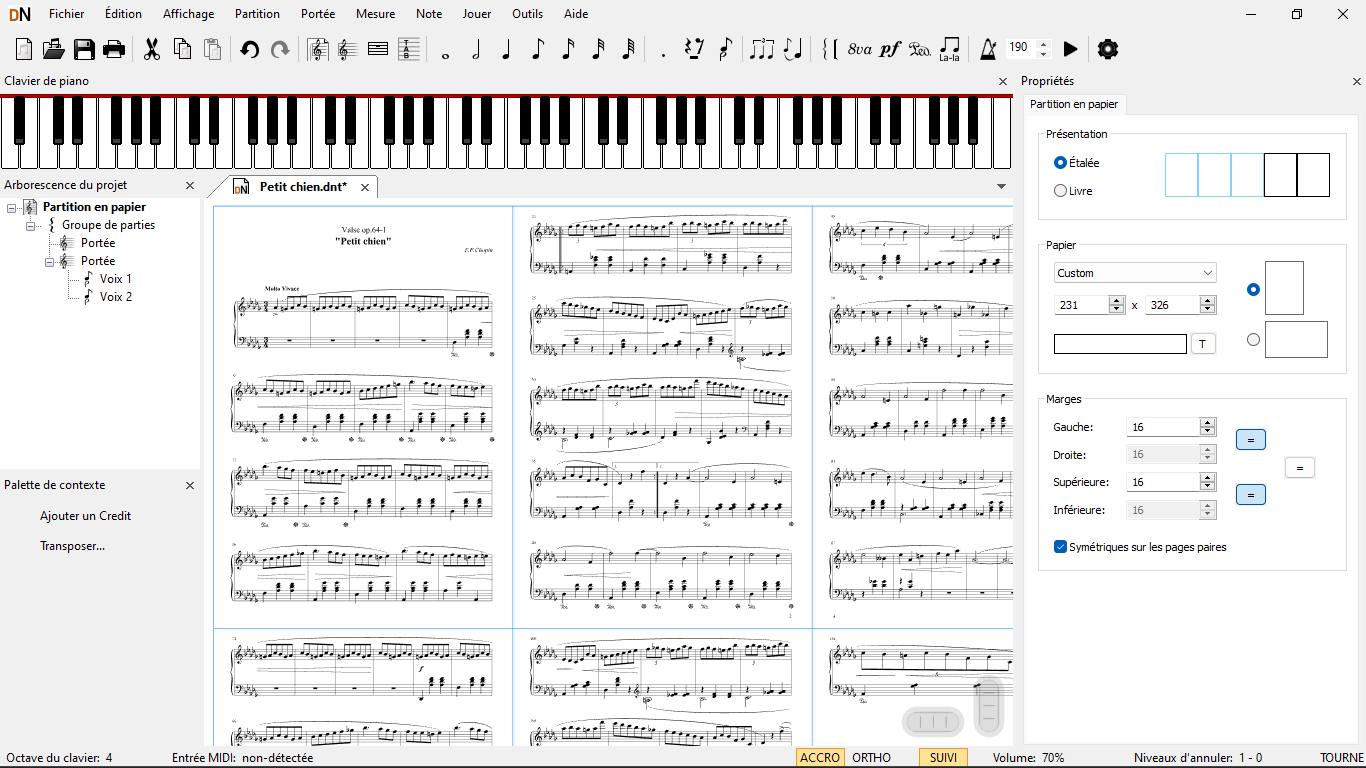Close the Clavier de piano panel

pyautogui.click(x=1003, y=82)
